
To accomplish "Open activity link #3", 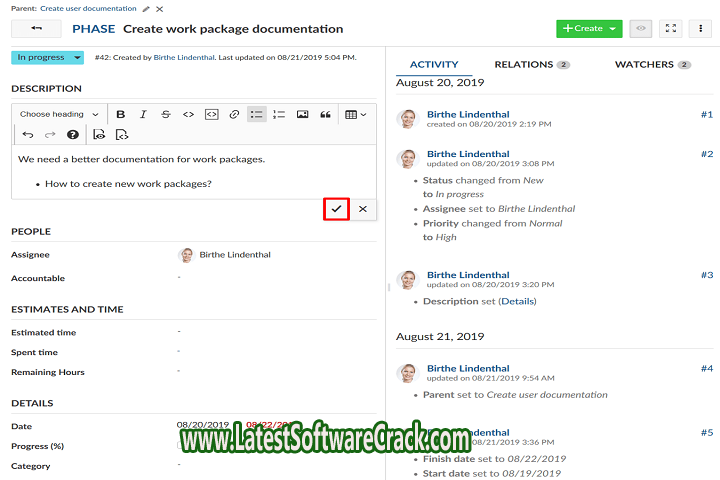I will tap(707, 275).
